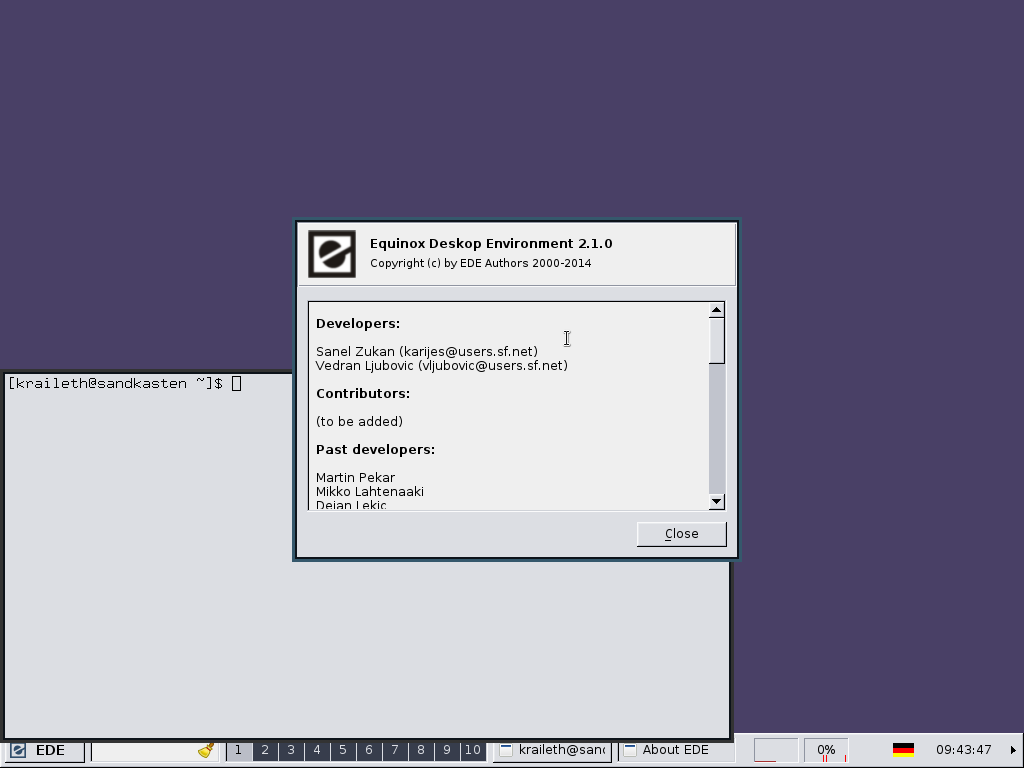Select workspace 10 in pager
This screenshot has height=768, width=1024.
472,750
